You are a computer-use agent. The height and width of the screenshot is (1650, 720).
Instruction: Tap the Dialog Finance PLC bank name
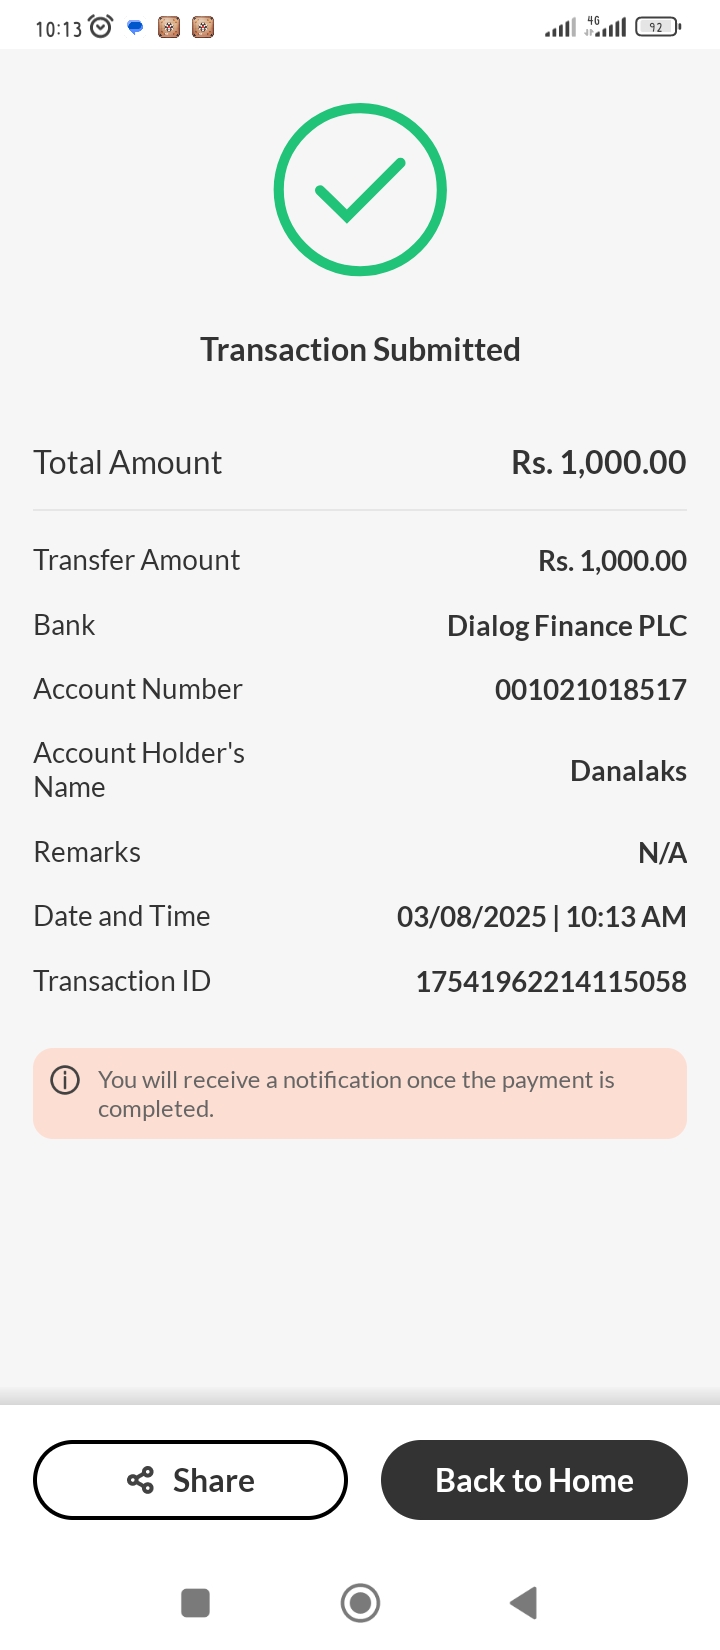[x=566, y=626]
